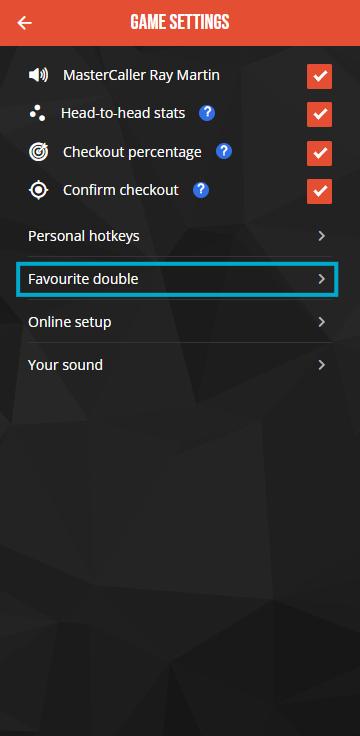Disable MasterCaller Ray Martin checkbox
Viewport: 360px width, 736px height.
pos(320,77)
